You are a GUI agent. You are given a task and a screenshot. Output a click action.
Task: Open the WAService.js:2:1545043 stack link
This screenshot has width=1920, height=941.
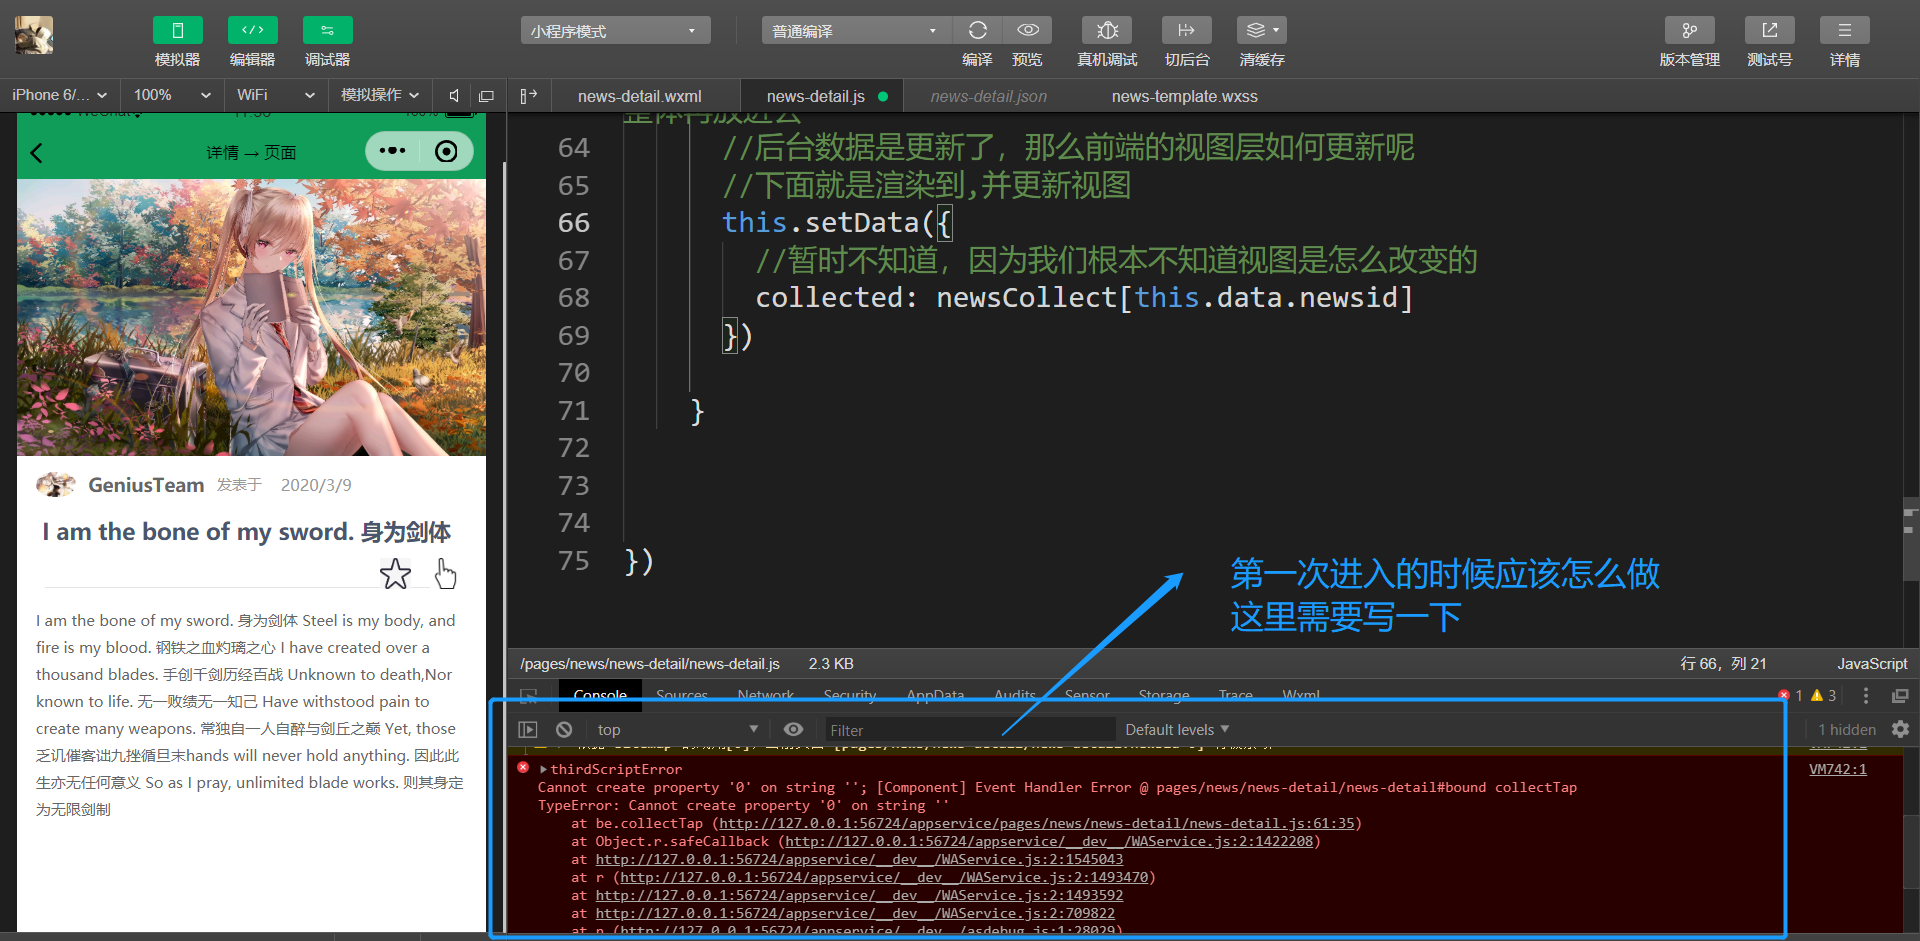click(859, 859)
